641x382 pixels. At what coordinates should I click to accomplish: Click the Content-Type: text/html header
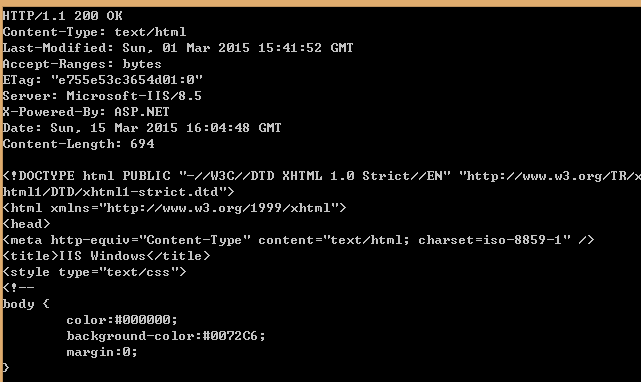(94, 32)
